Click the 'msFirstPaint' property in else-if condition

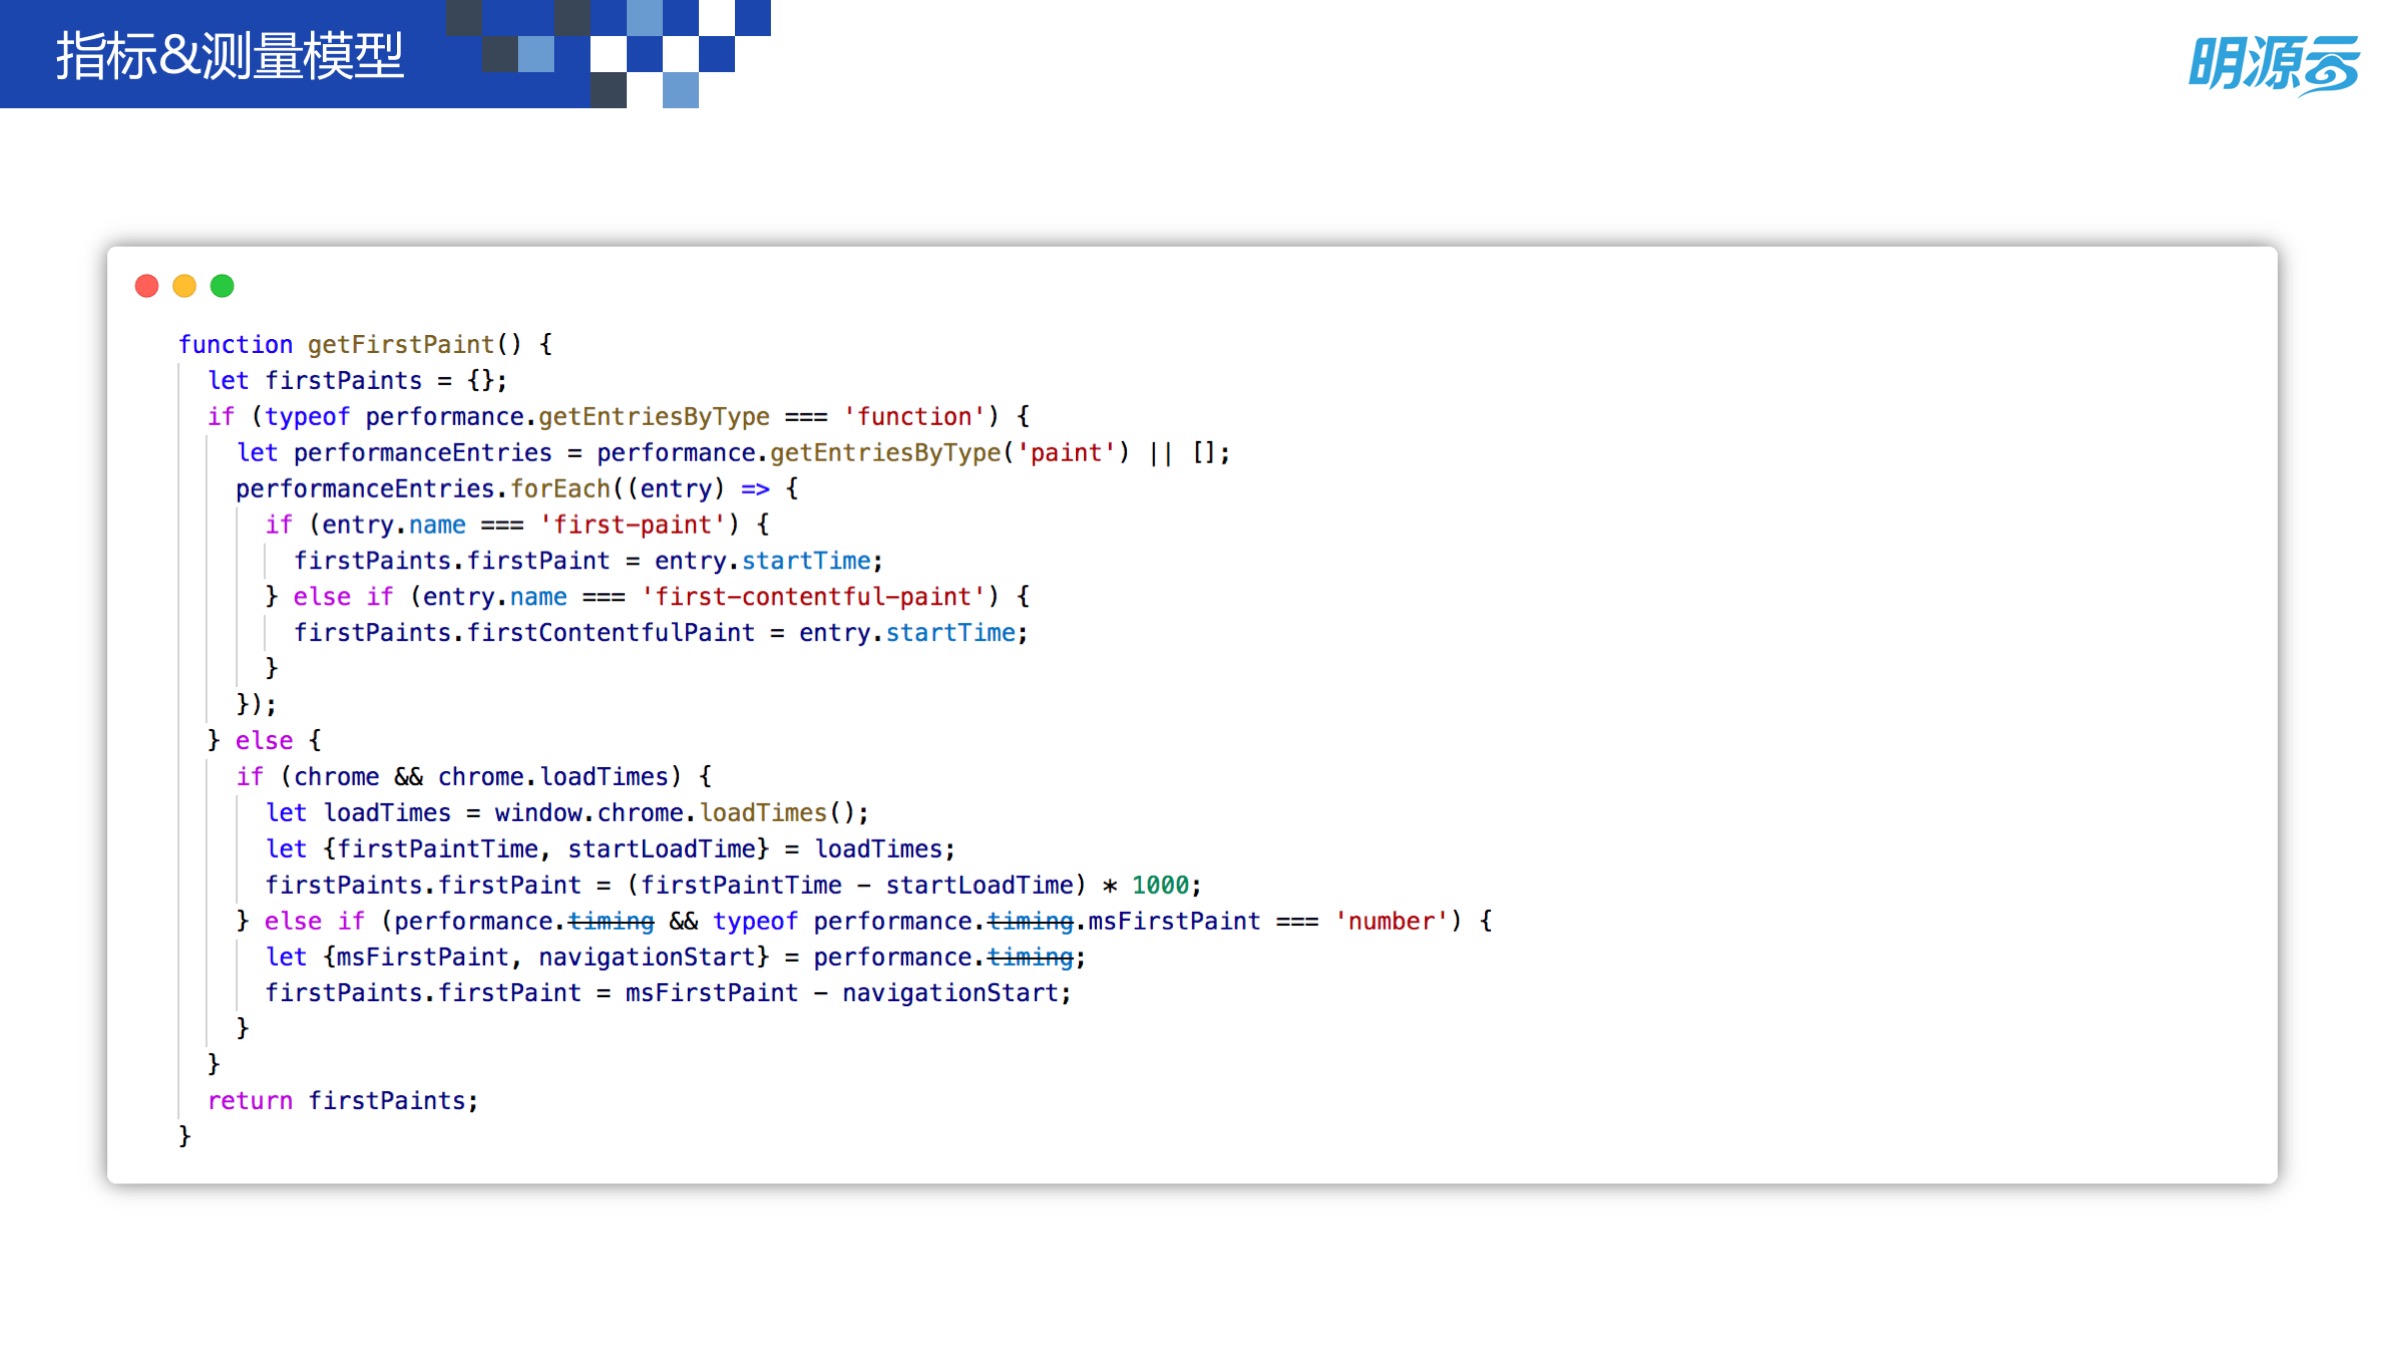(x=1174, y=920)
